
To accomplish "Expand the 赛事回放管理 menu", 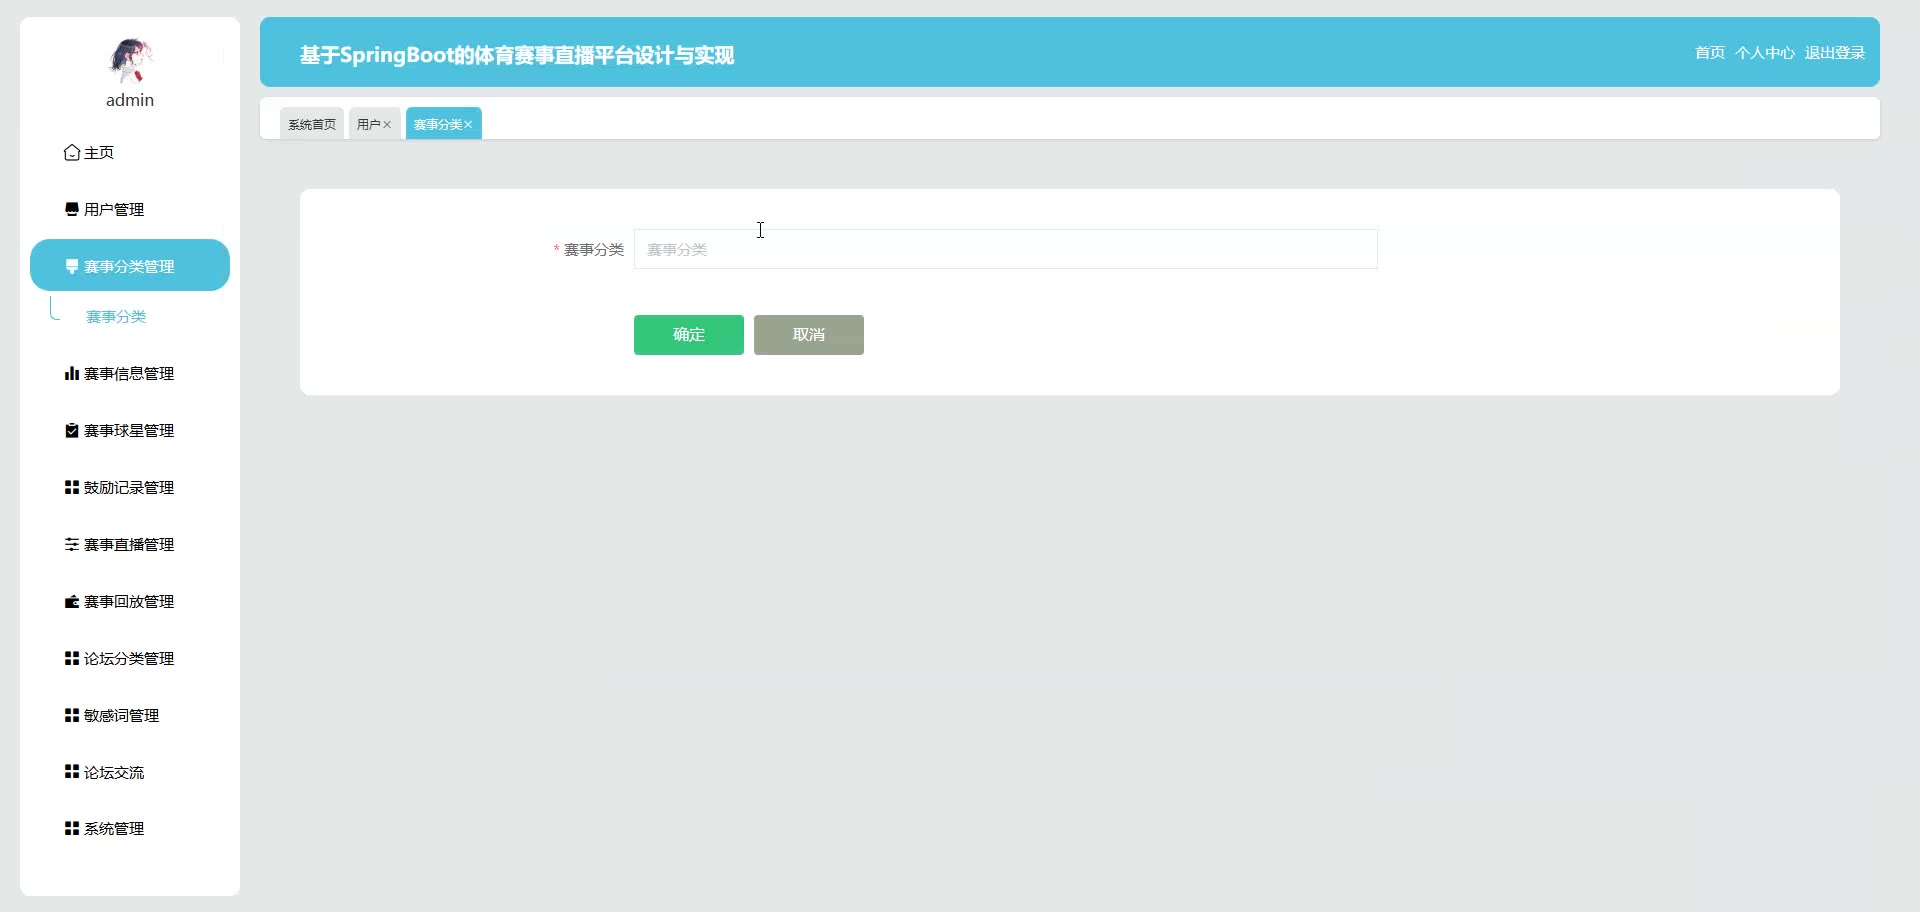I will (x=130, y=602).
